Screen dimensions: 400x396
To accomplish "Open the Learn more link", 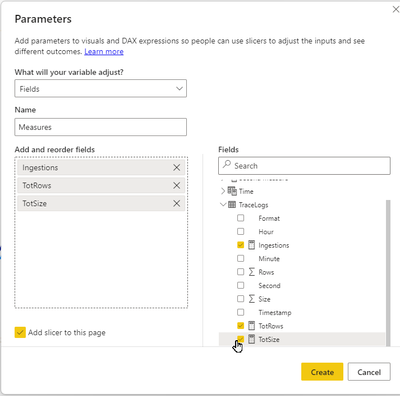I will [104, 52].
